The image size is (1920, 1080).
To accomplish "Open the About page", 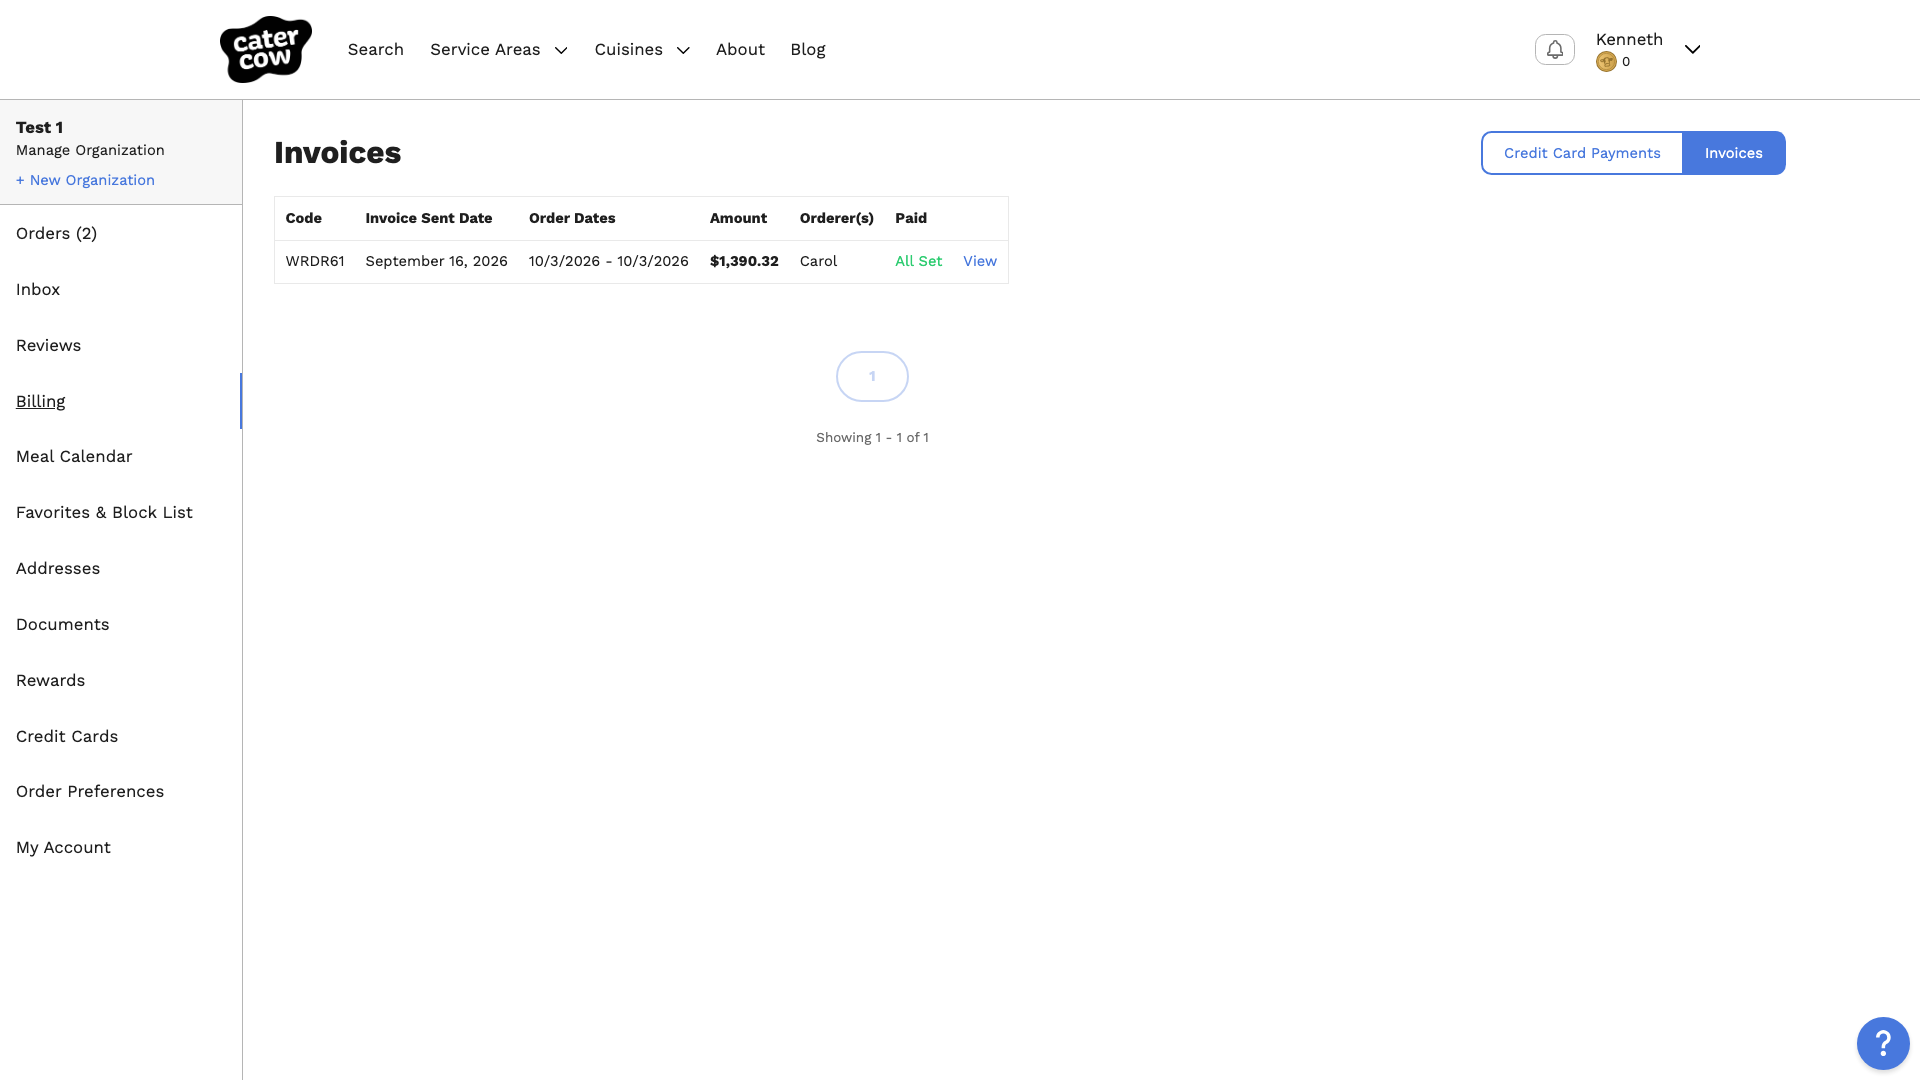I will click(740, 50).
